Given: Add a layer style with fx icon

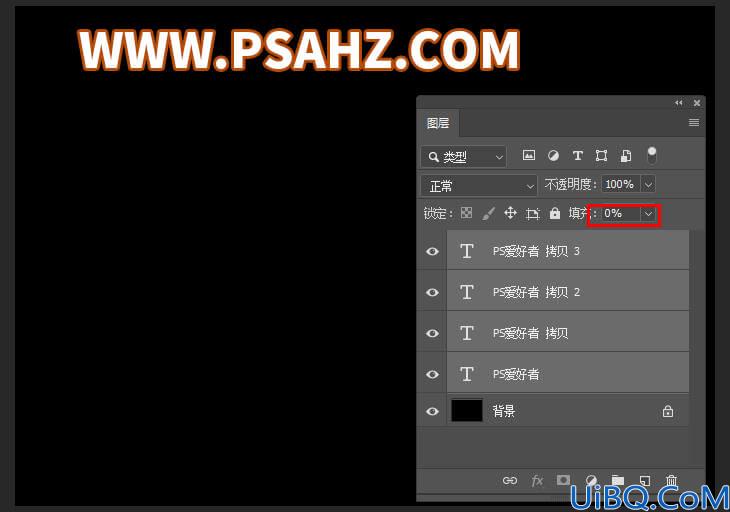Looking at the screenshot, I should [537, 480].
